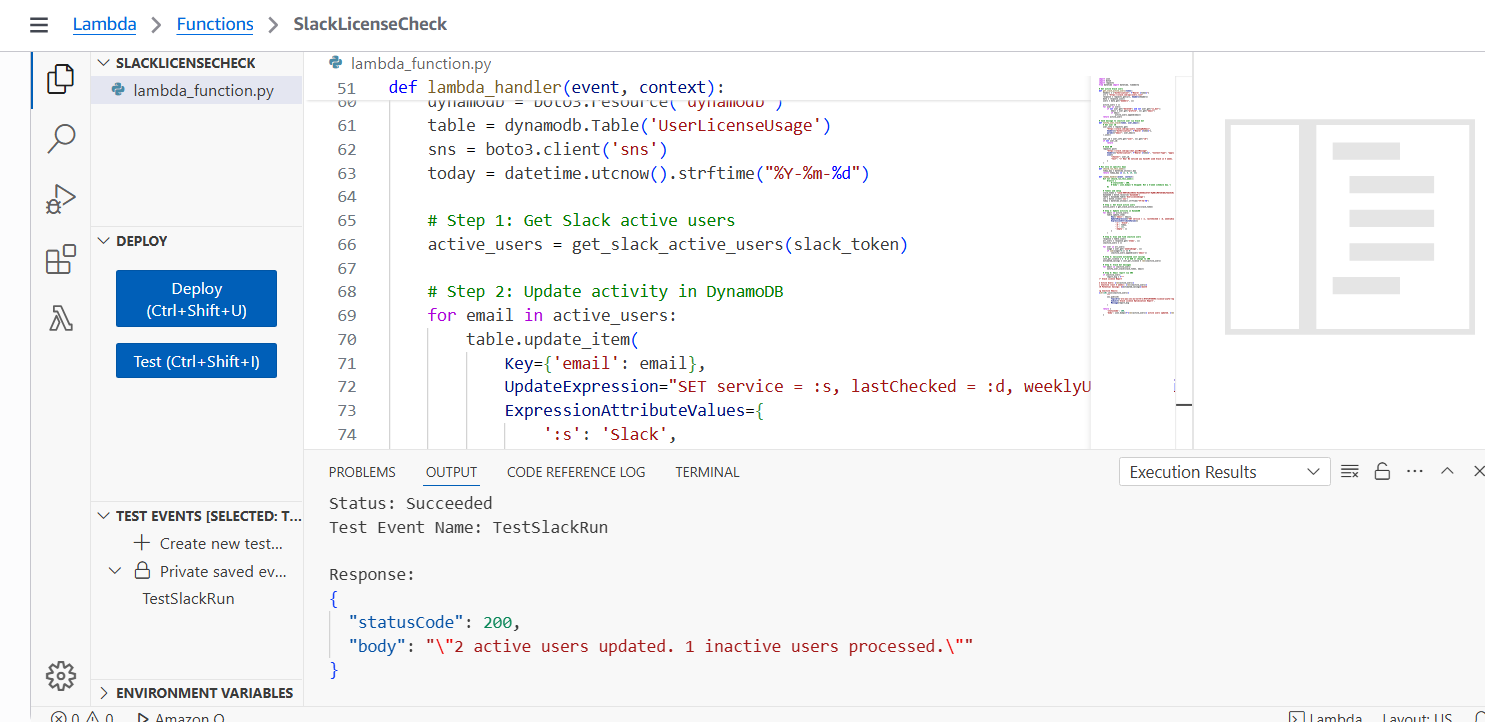The width and height of the screenshot is (1485, 722).
Task: Click code line 74 ':s': 'Slack'
Action: [610, 434]
